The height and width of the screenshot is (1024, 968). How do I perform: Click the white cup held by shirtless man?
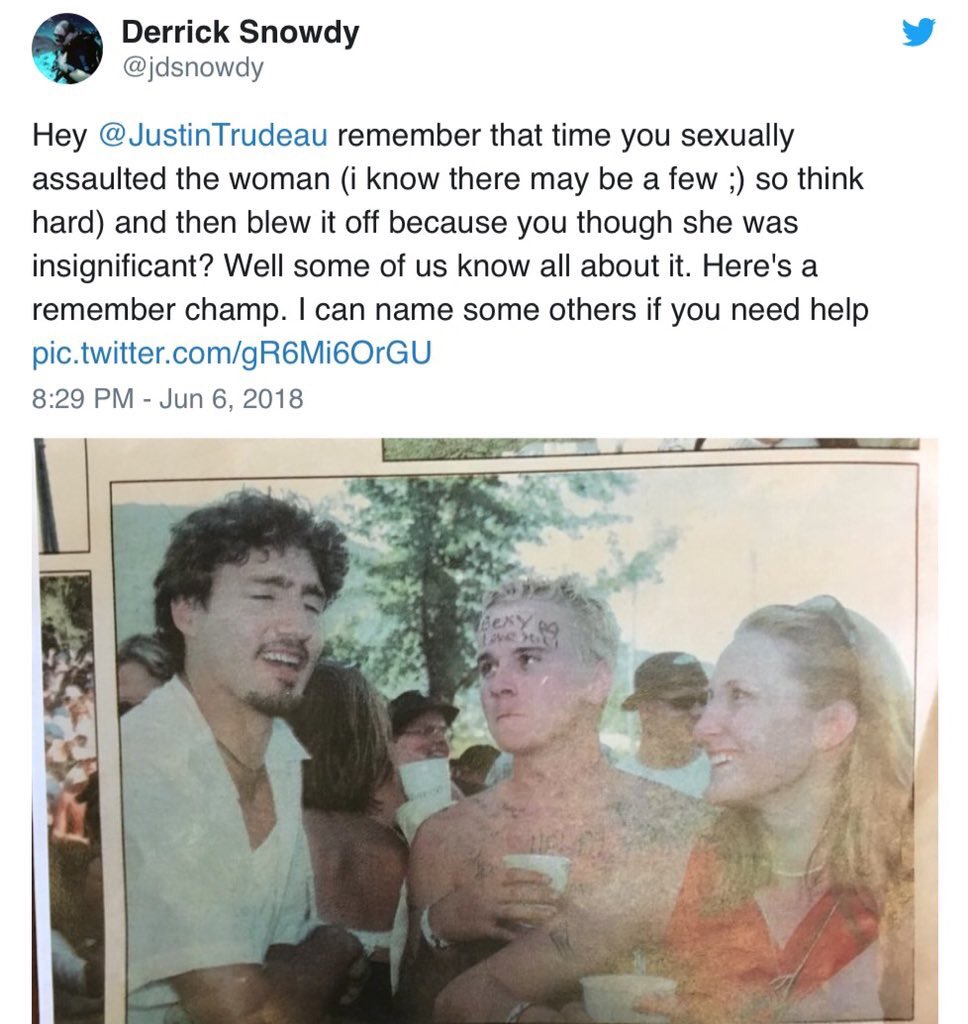coord(535,872)
